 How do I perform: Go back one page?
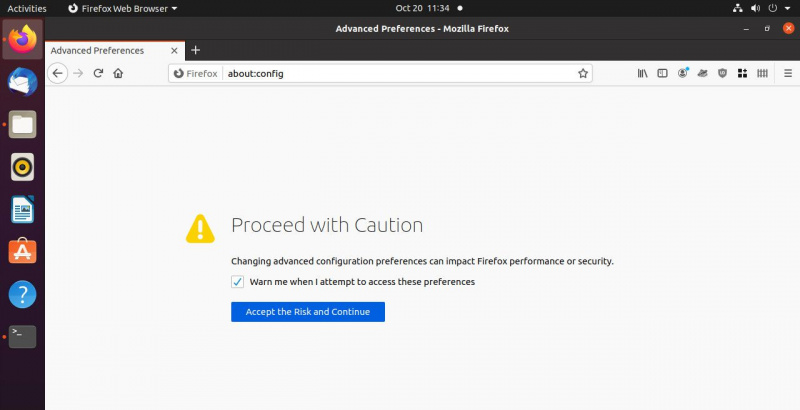coord(58,73)
